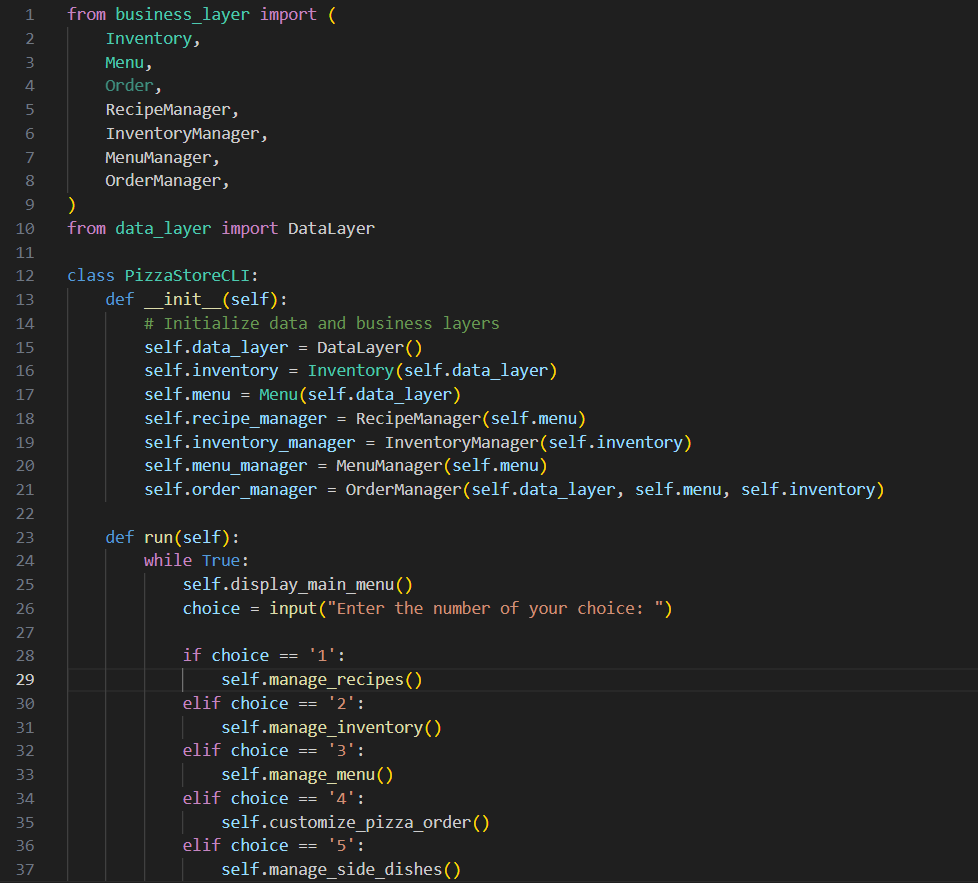
Task: Click the '__init__' method name
Action: (182, 299)
